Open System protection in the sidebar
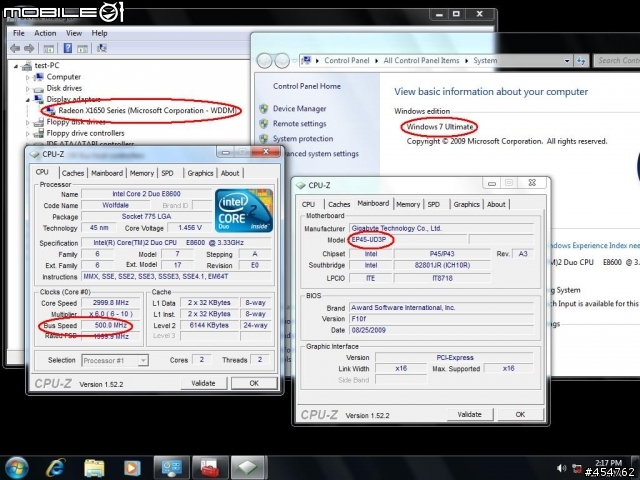Image resolution: width=640 pixels, height=480 pixels. click(x=302, y=139)
